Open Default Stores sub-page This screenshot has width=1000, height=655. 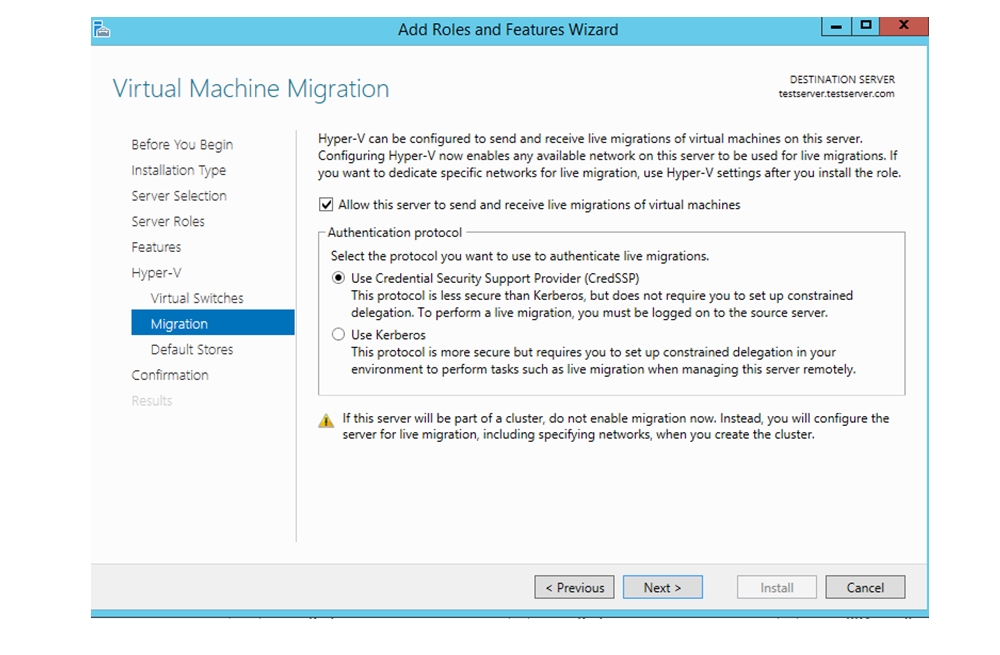click(x=191, y=350)
